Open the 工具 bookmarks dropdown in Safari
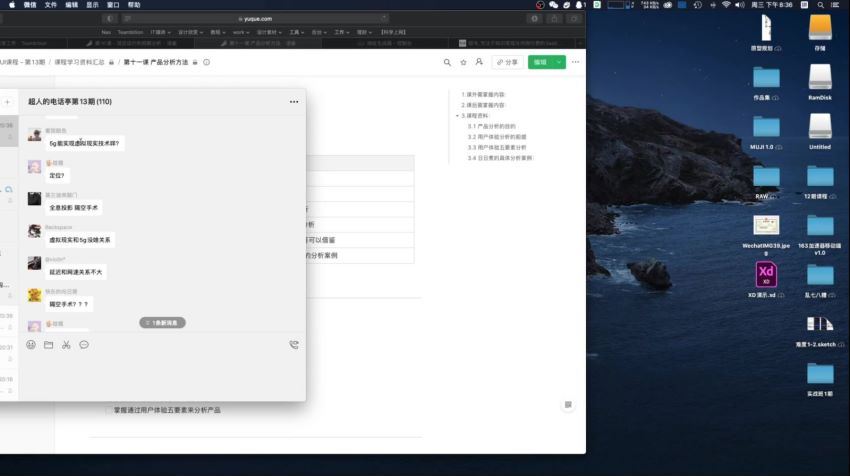Image resolution: width=850 pixels, height=476 pixels. (297, 33)
